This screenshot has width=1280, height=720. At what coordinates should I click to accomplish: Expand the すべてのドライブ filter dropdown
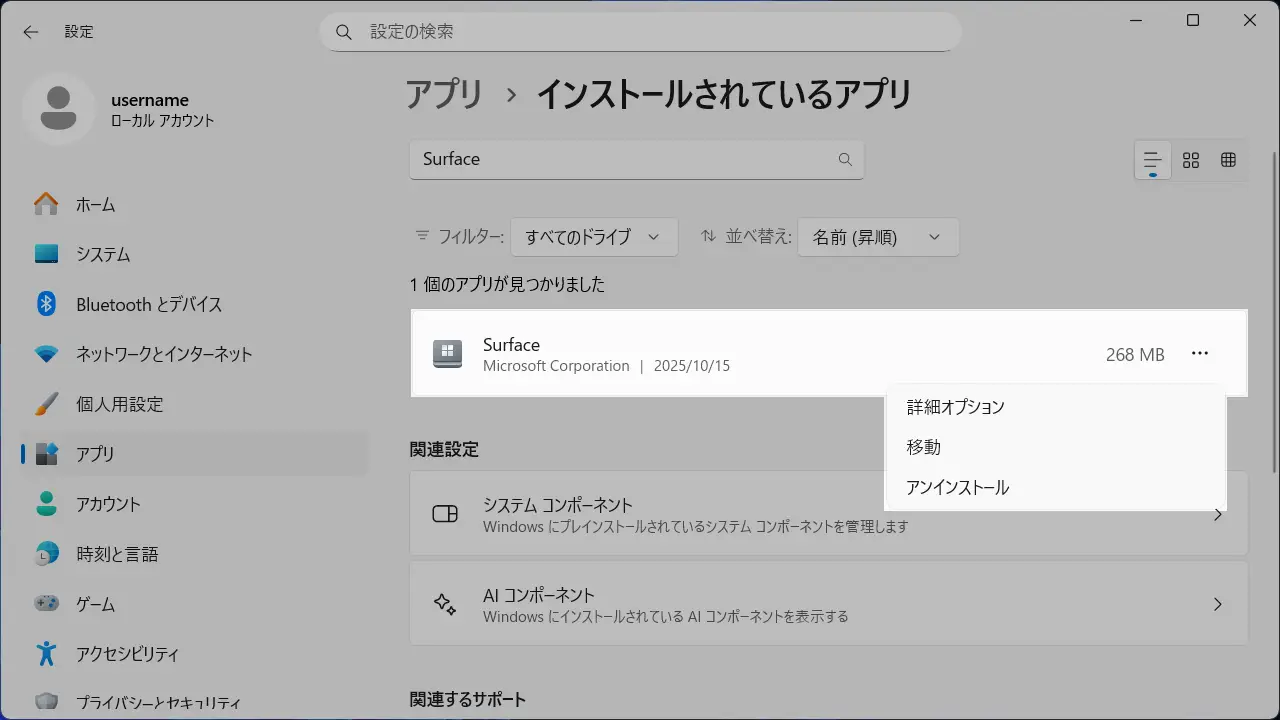[x=593, y=237]
